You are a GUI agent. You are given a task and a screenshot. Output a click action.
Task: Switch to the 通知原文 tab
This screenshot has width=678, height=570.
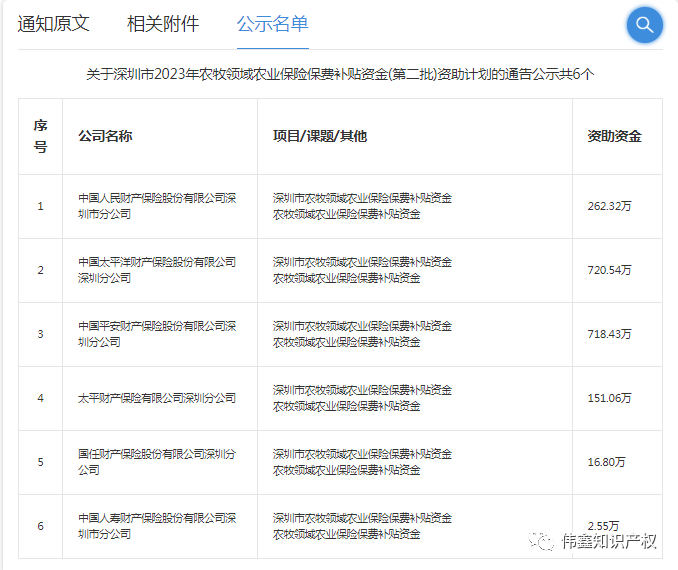pyautogui.click(x=54, y=24)
